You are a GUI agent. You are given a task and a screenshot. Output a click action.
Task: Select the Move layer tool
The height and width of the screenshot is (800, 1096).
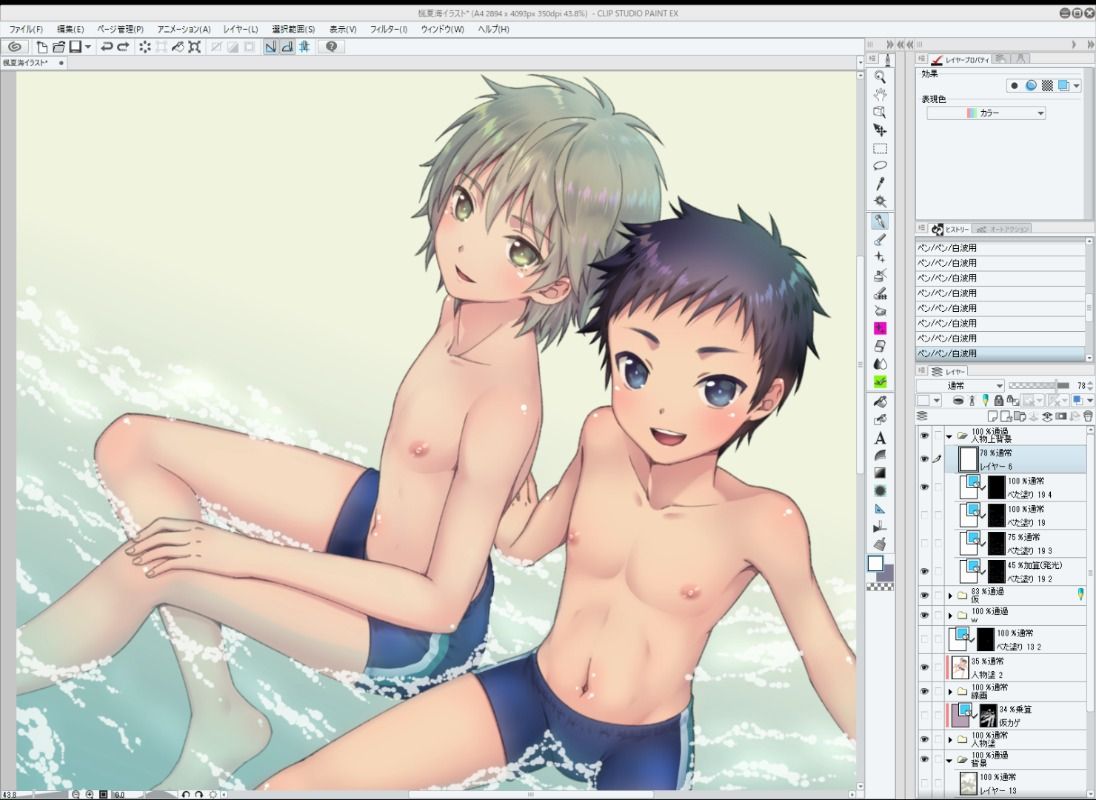click(880, 130)
